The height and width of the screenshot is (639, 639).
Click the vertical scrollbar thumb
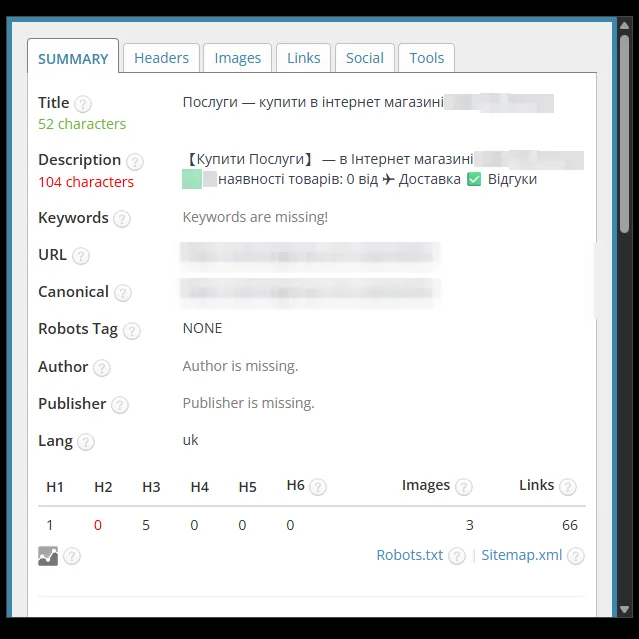point(624,134)
